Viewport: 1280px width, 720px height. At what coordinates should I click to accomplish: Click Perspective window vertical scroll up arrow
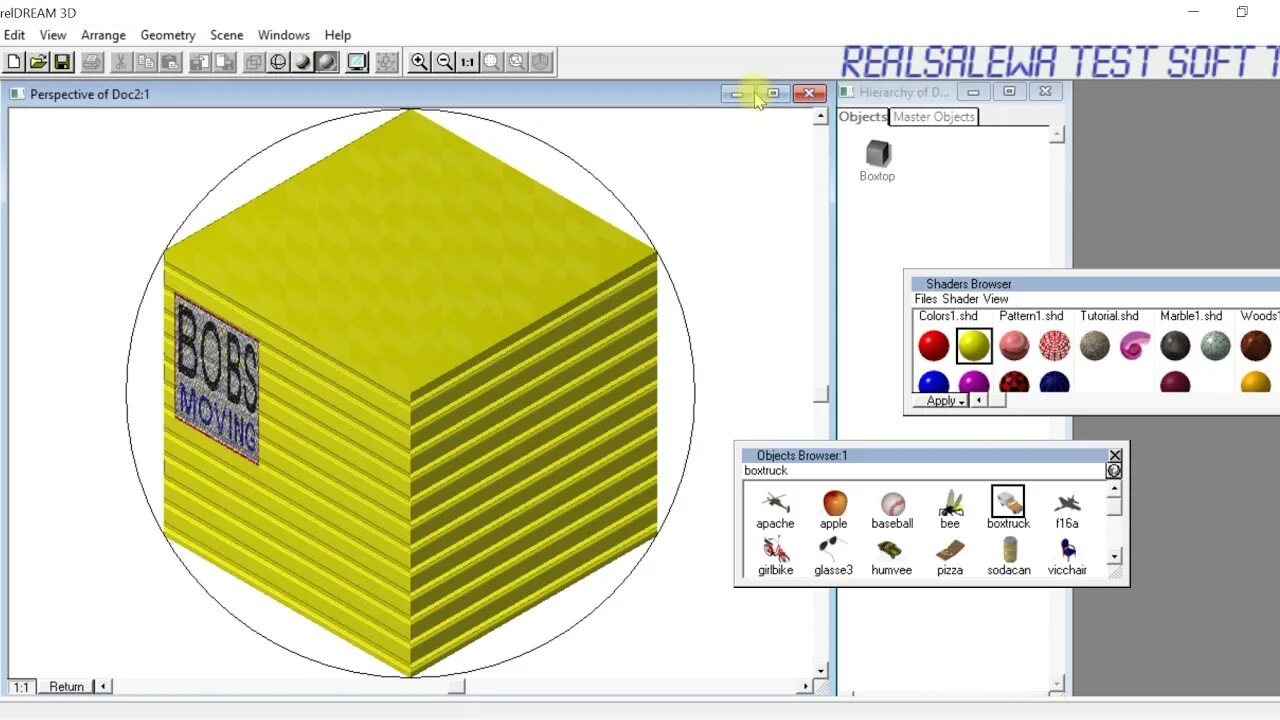tap(821, 116)
